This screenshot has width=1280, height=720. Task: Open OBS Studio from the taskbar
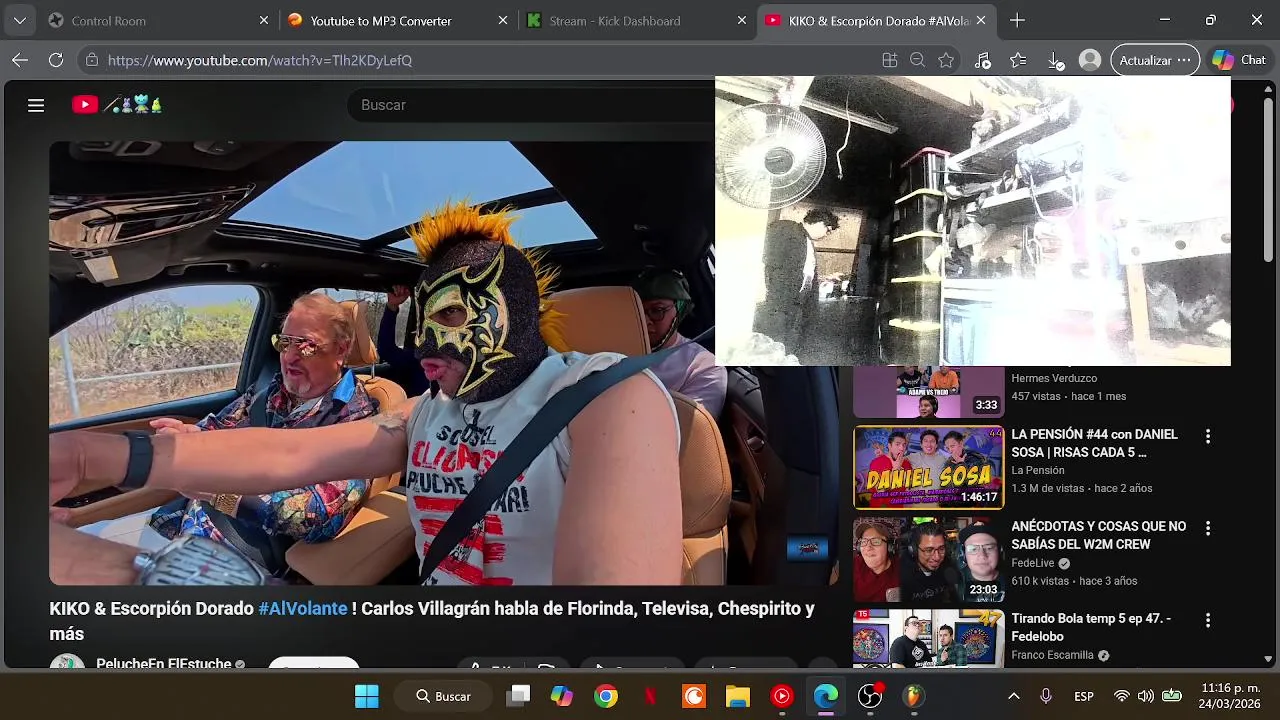click(870, 696)
